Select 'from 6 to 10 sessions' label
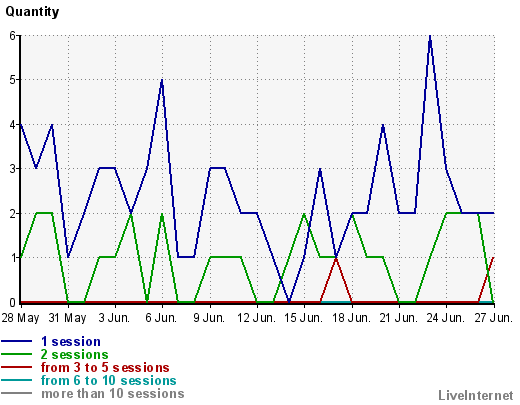 108,380
